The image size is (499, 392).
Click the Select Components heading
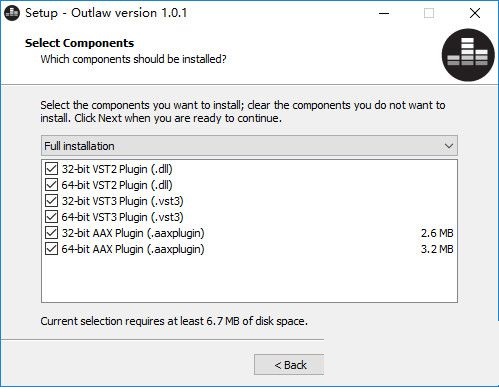pyautogui.click(x=79, y=43)
